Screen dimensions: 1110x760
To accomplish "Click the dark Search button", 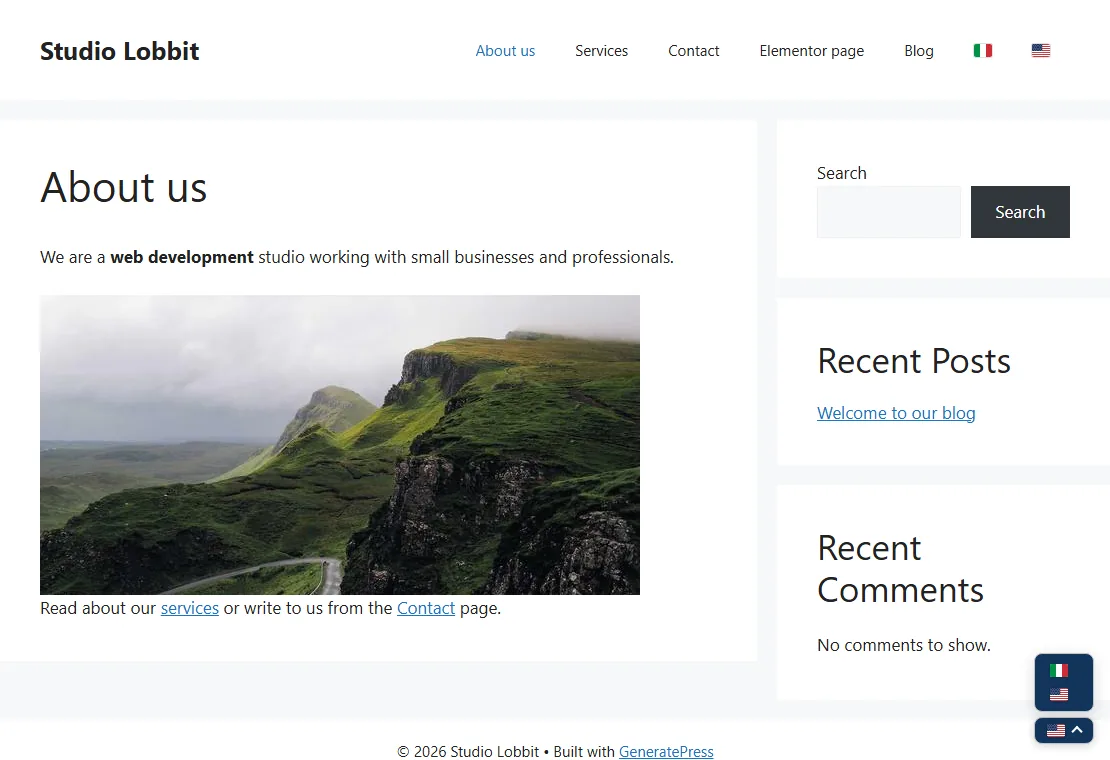I will (1020, 212).
